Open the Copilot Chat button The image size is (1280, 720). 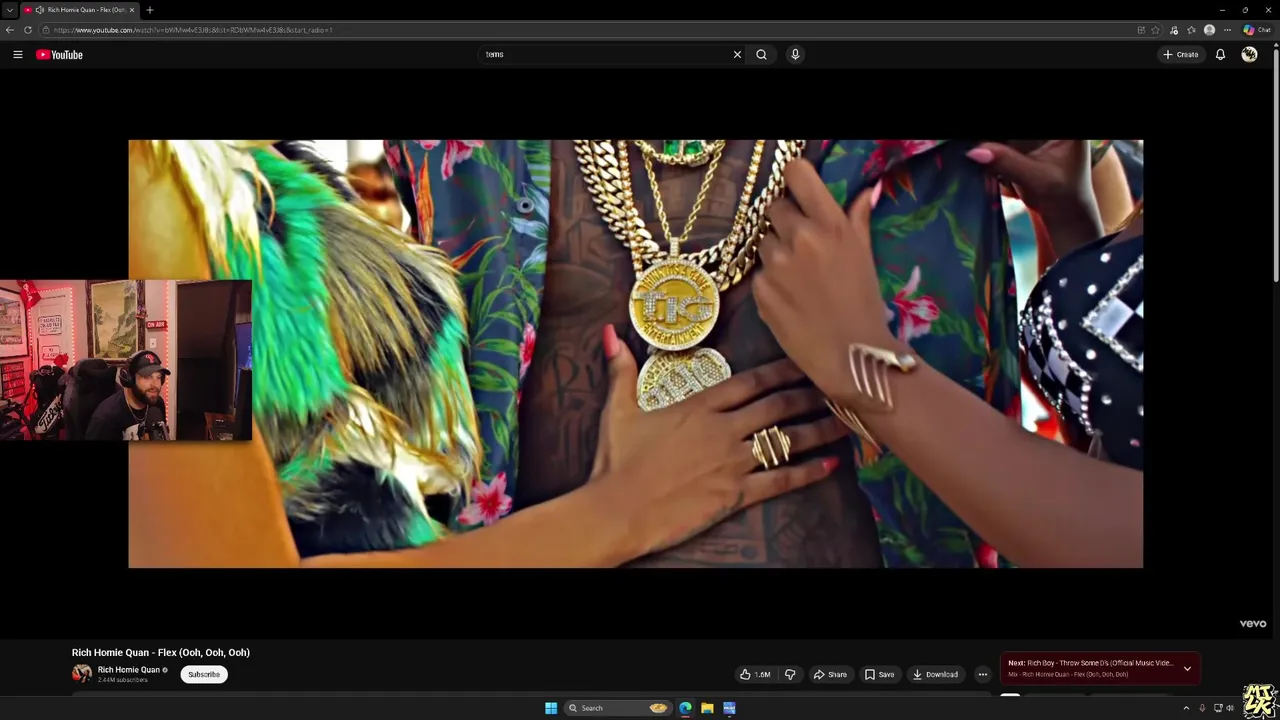pos(1257,30)
